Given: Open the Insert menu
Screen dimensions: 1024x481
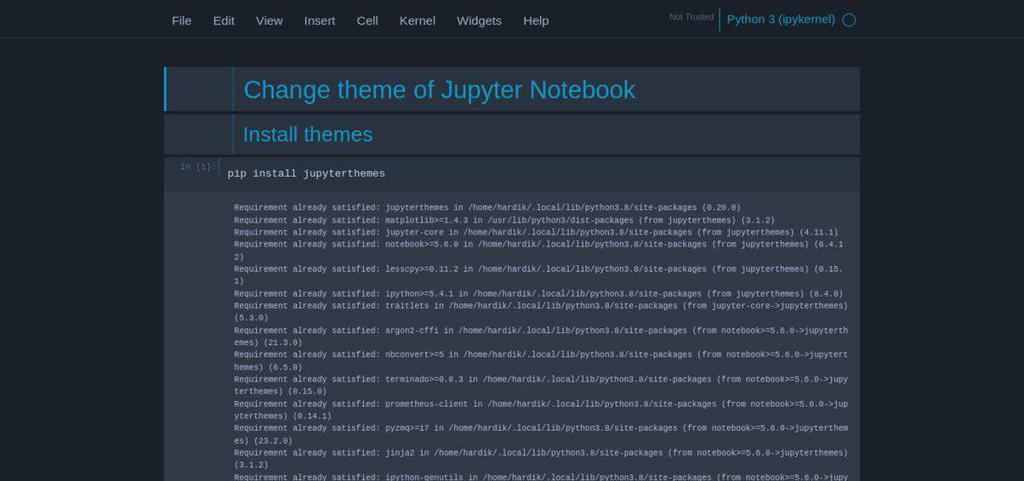Looking at the screenshot, I should click(x=319, y=21).
